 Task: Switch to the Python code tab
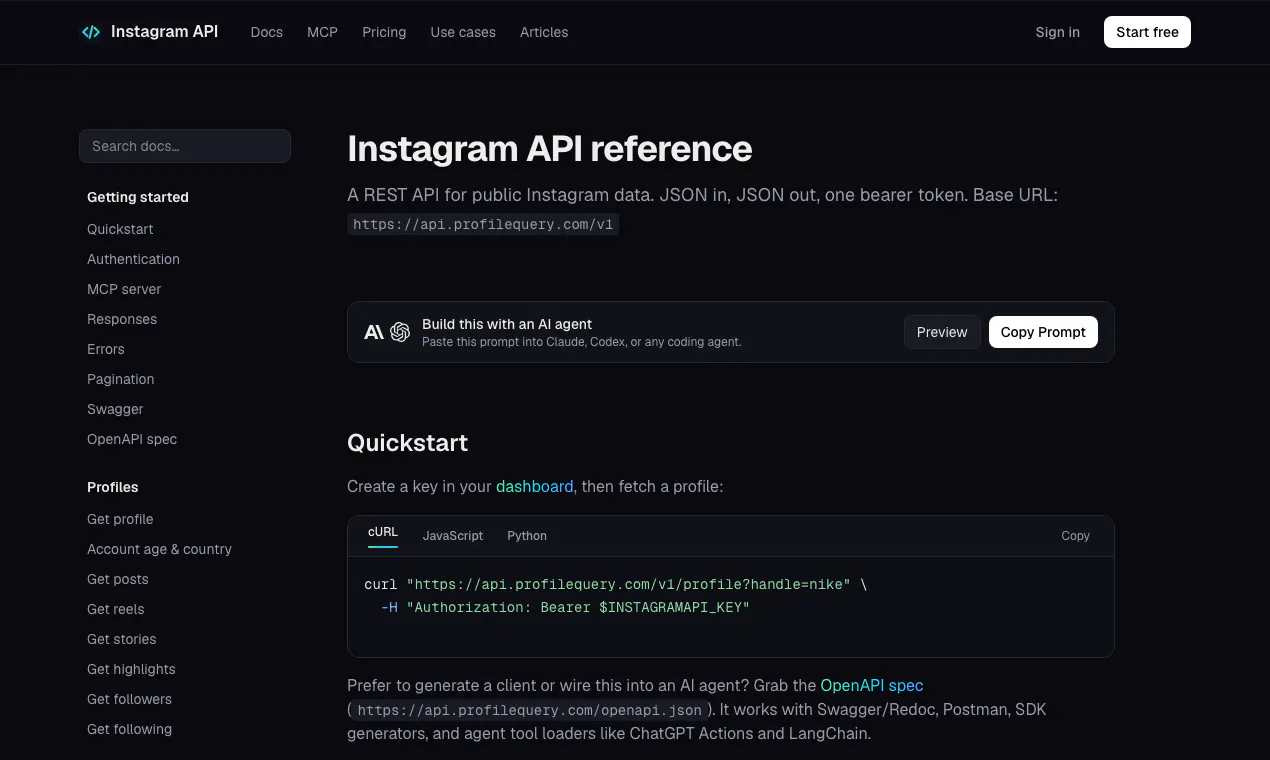pyautogui.click(x=527, y=536)
